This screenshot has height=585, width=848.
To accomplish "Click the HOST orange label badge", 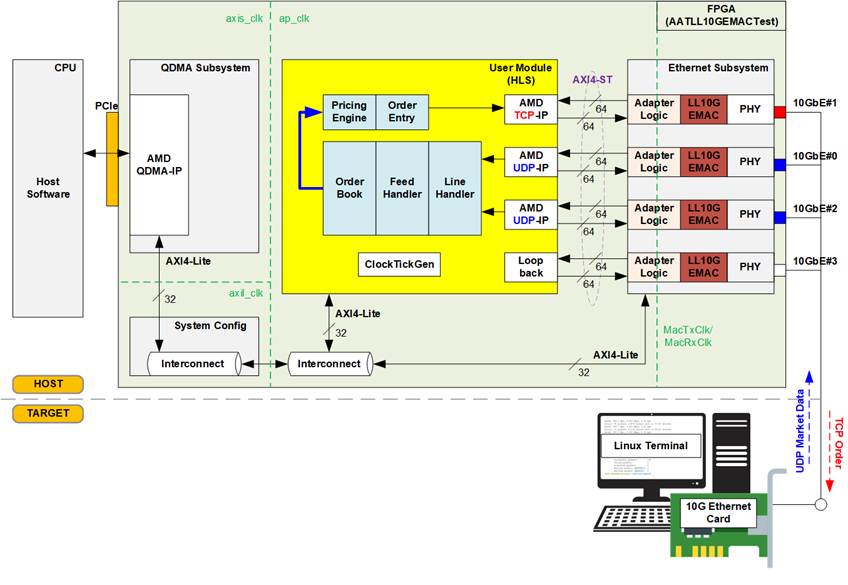I will [x=48, y=384].
